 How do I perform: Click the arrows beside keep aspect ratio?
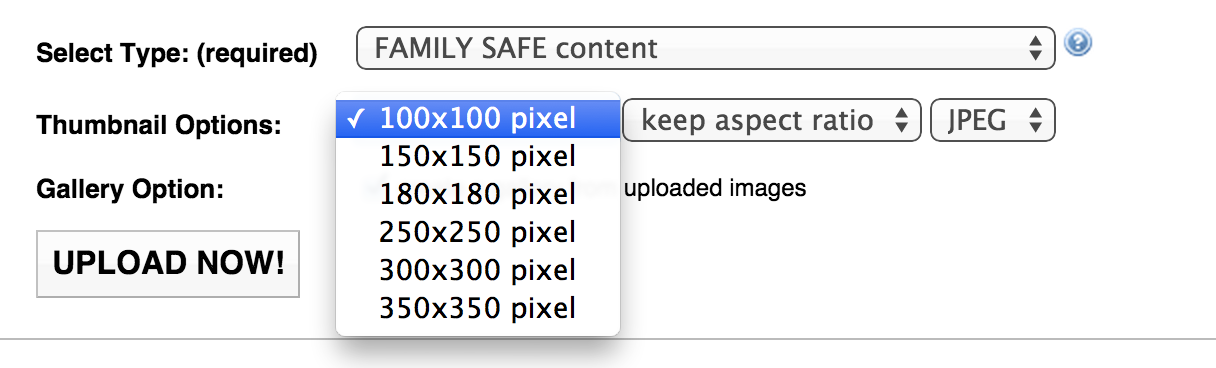click(900, 122)
